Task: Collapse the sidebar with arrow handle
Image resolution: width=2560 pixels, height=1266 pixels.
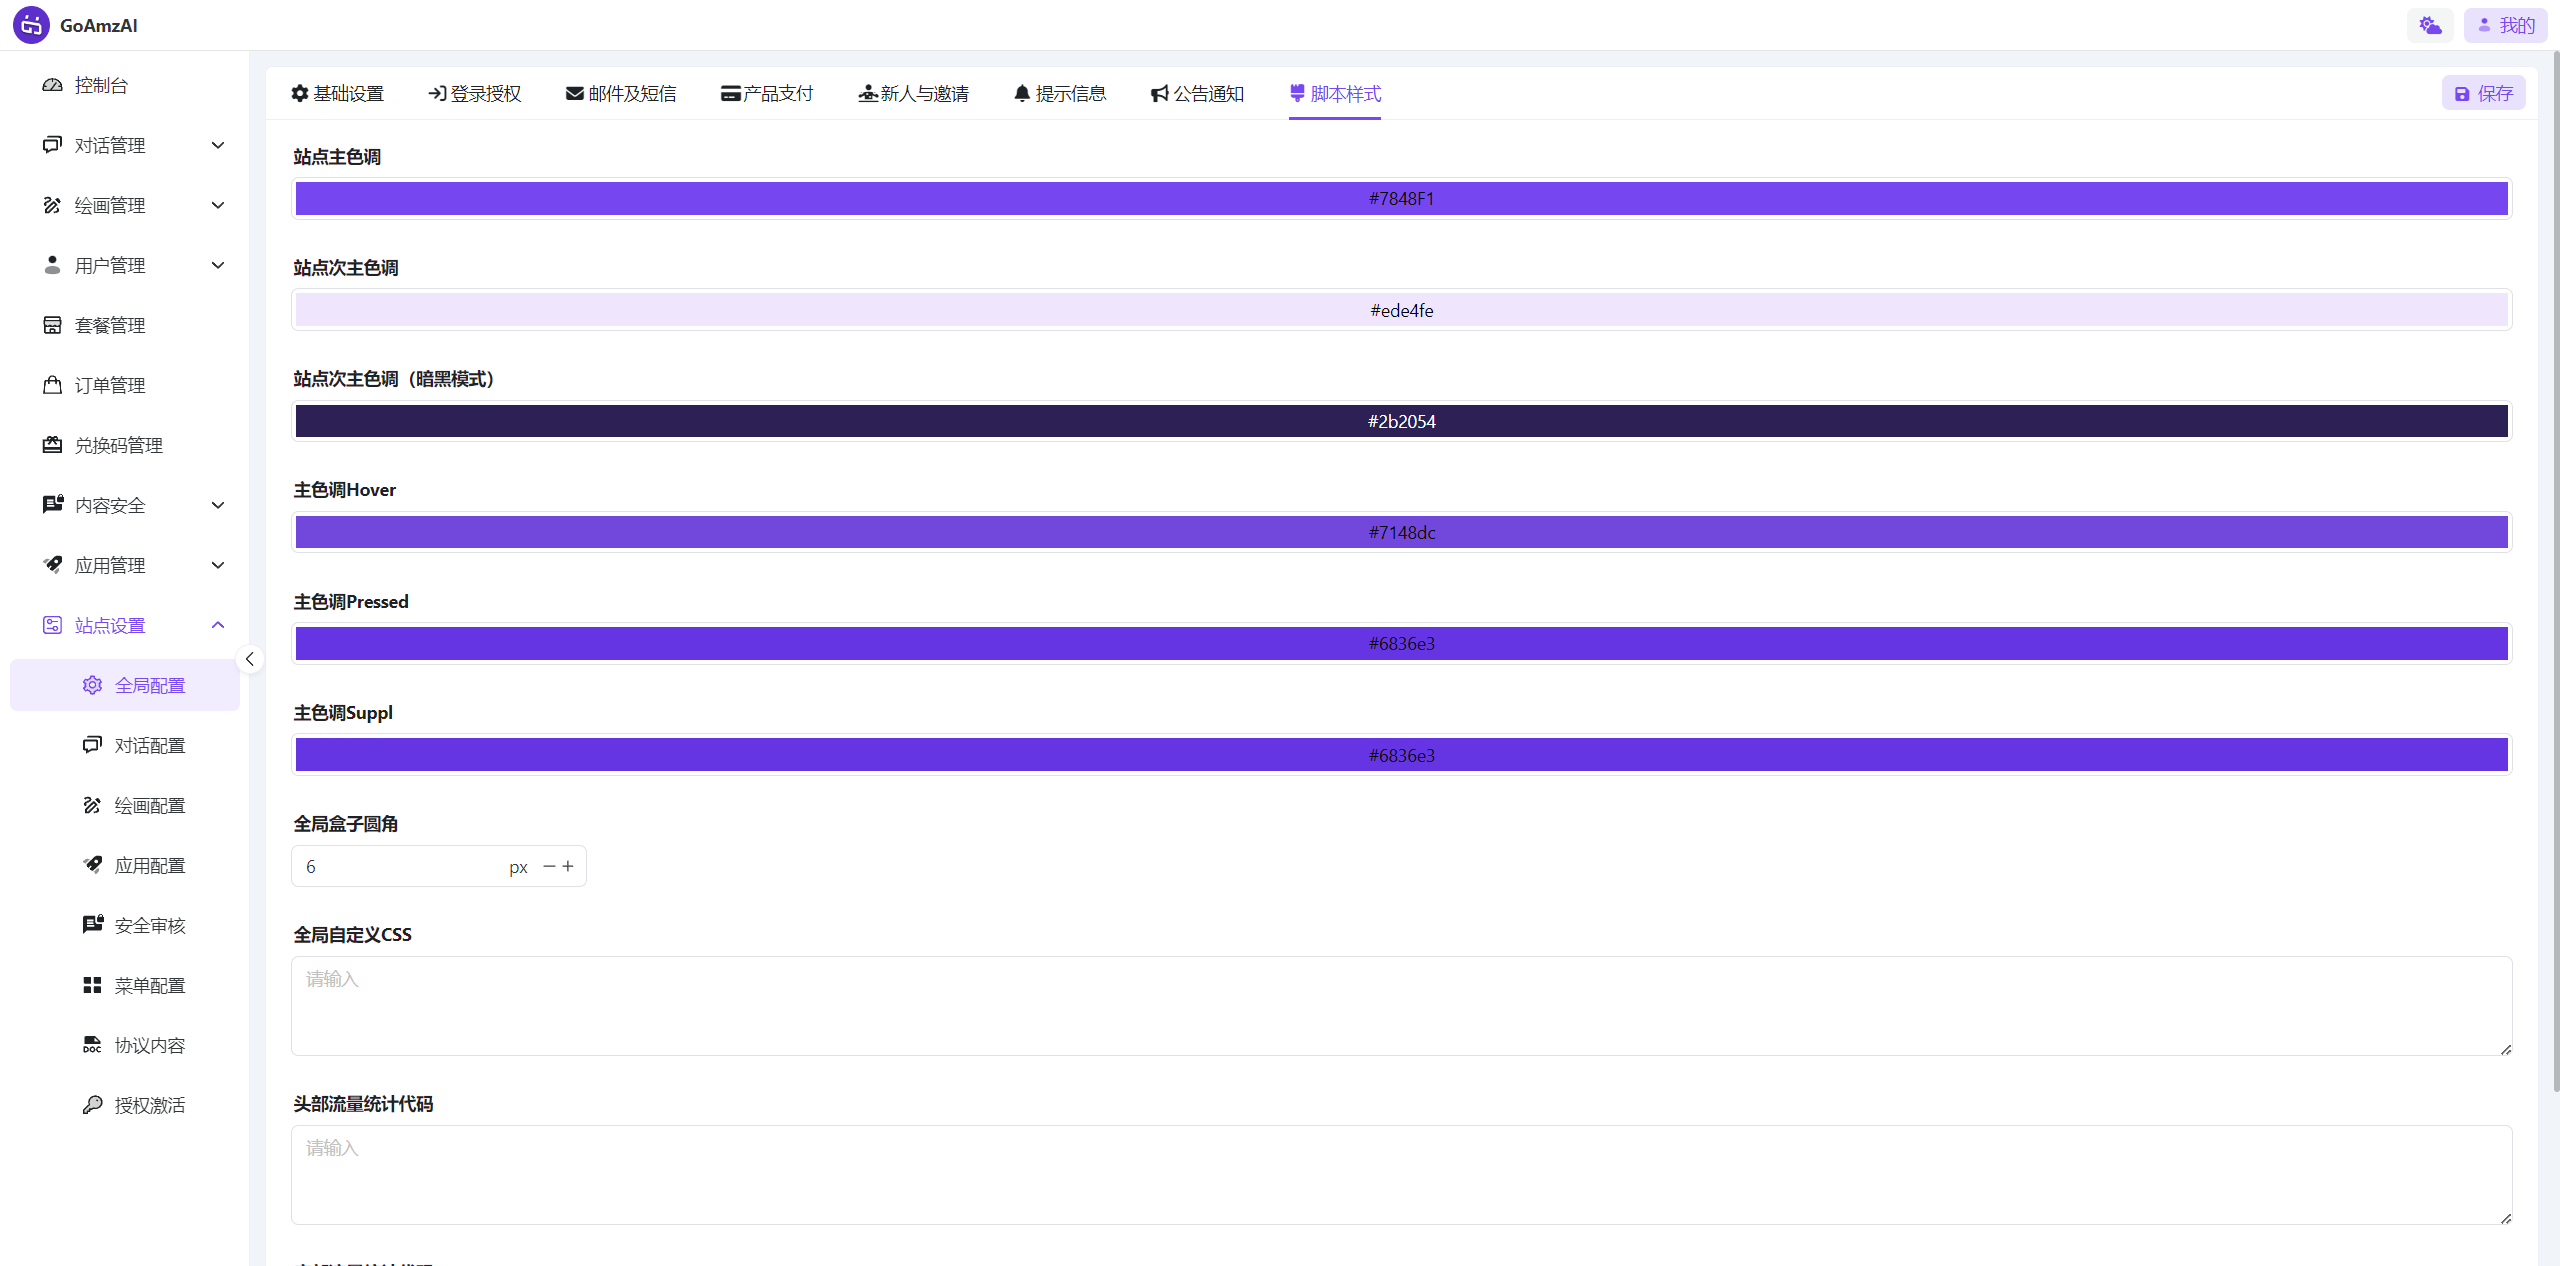Action: (250, 659)
